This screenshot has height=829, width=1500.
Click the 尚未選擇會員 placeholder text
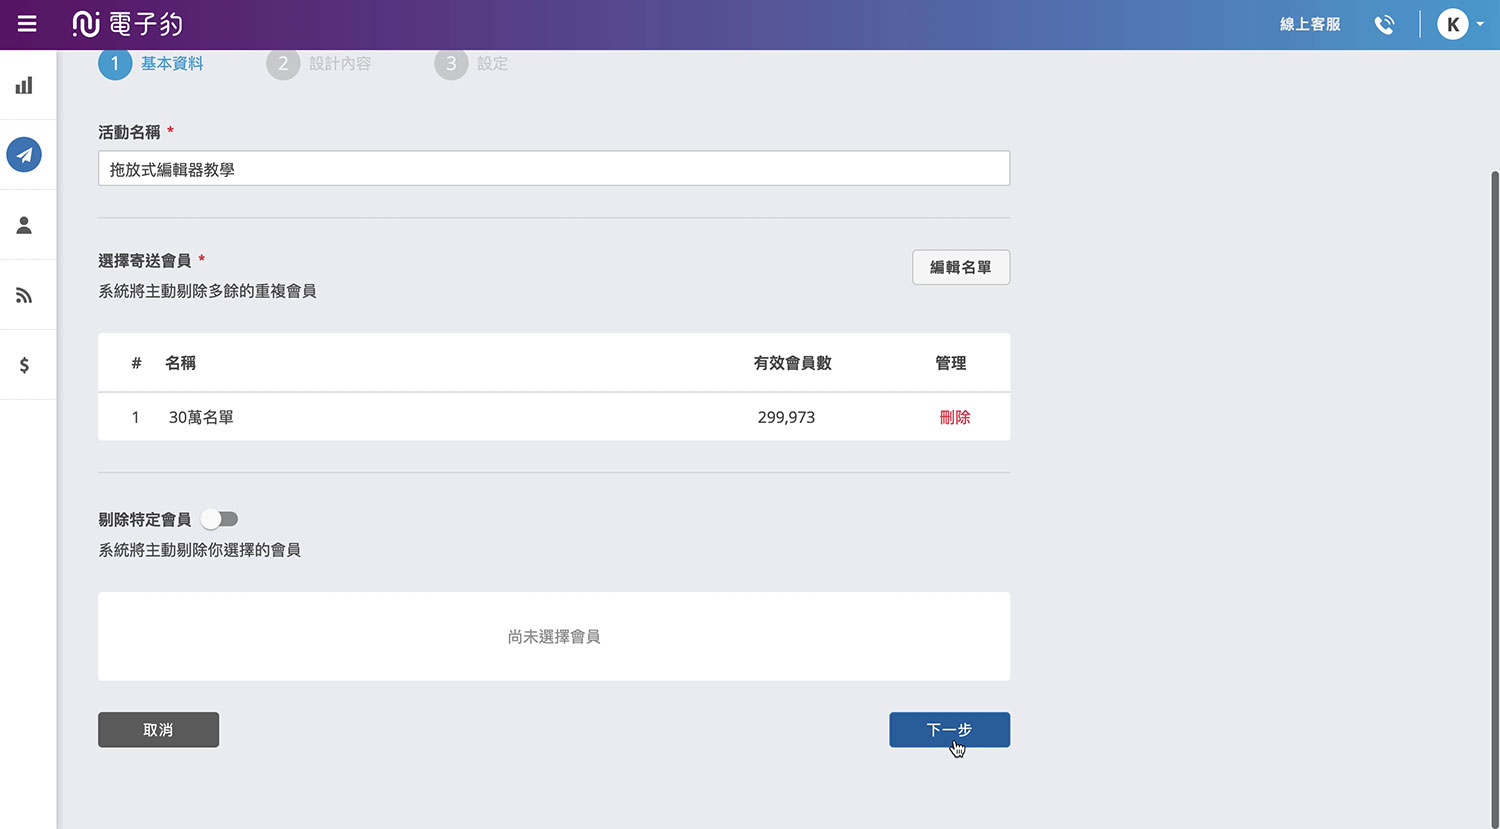click(554, 636)
